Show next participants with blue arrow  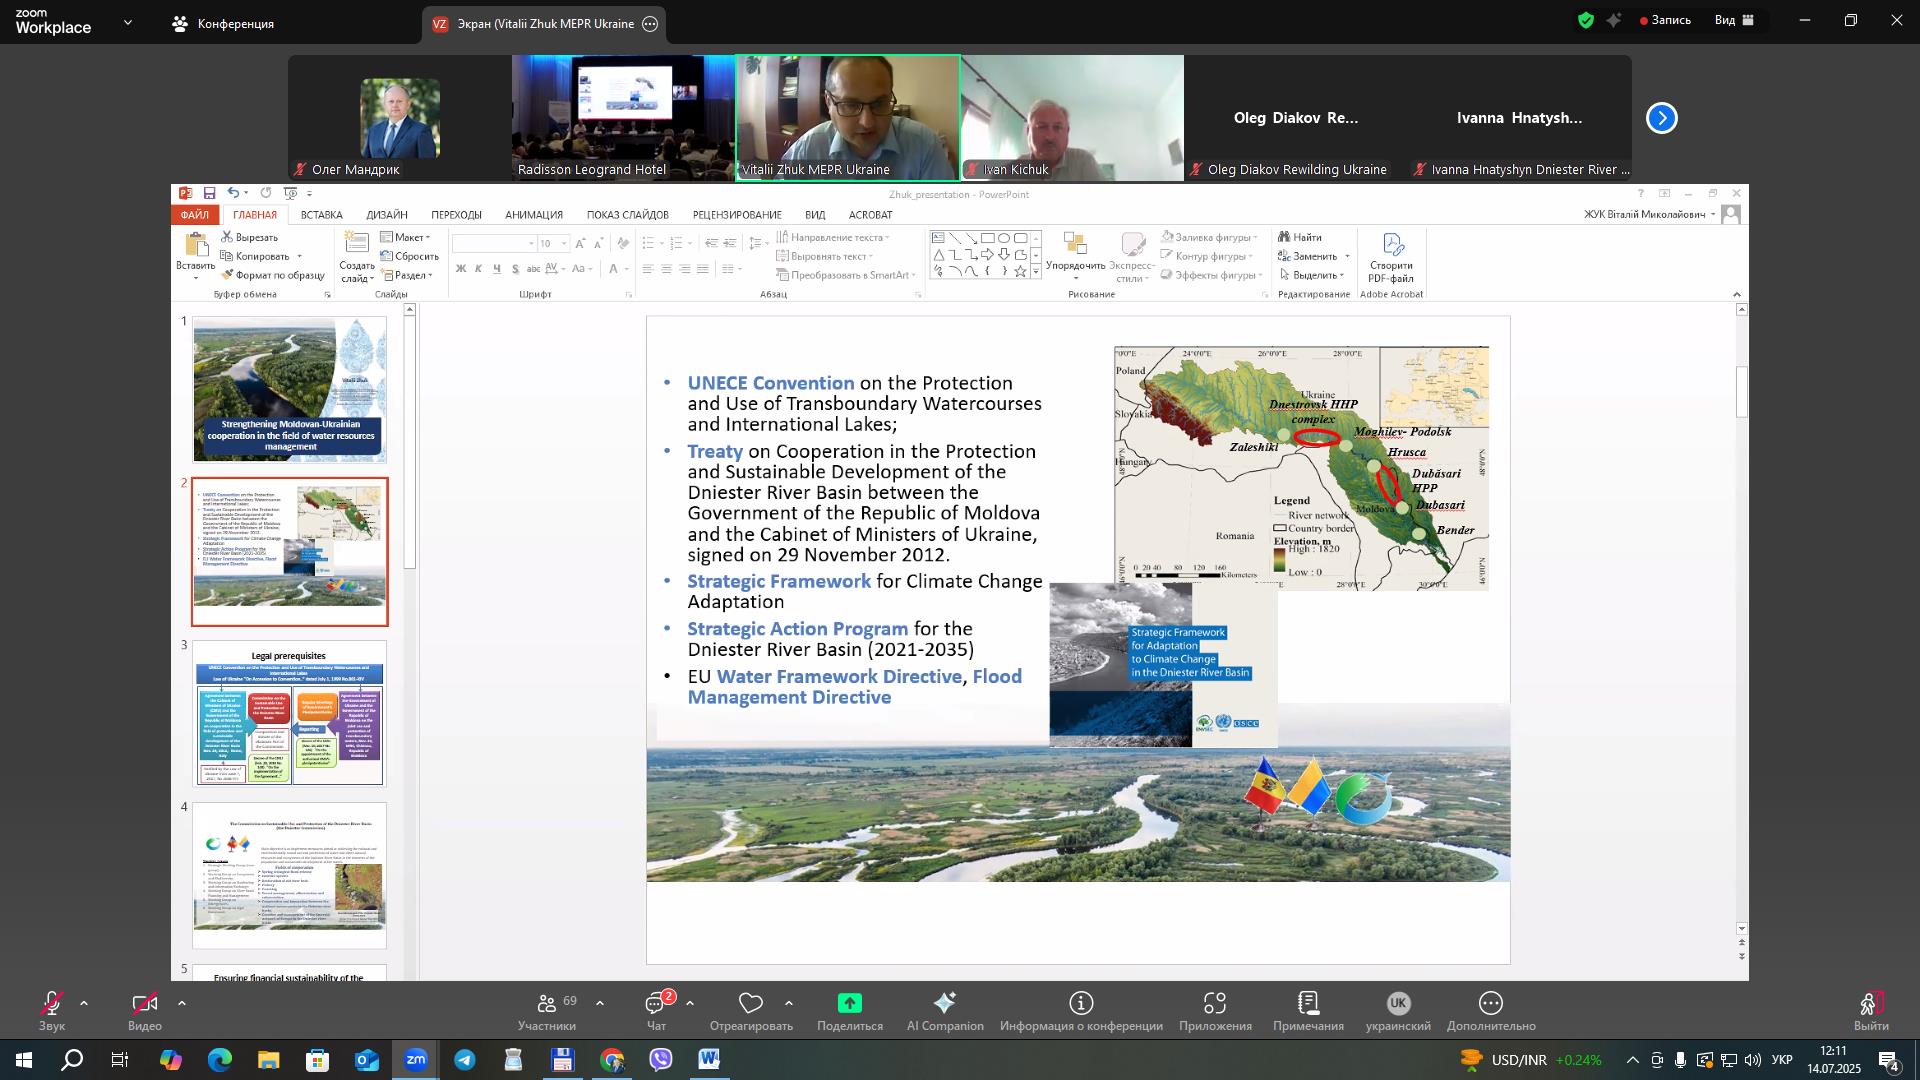[1662, 118]
